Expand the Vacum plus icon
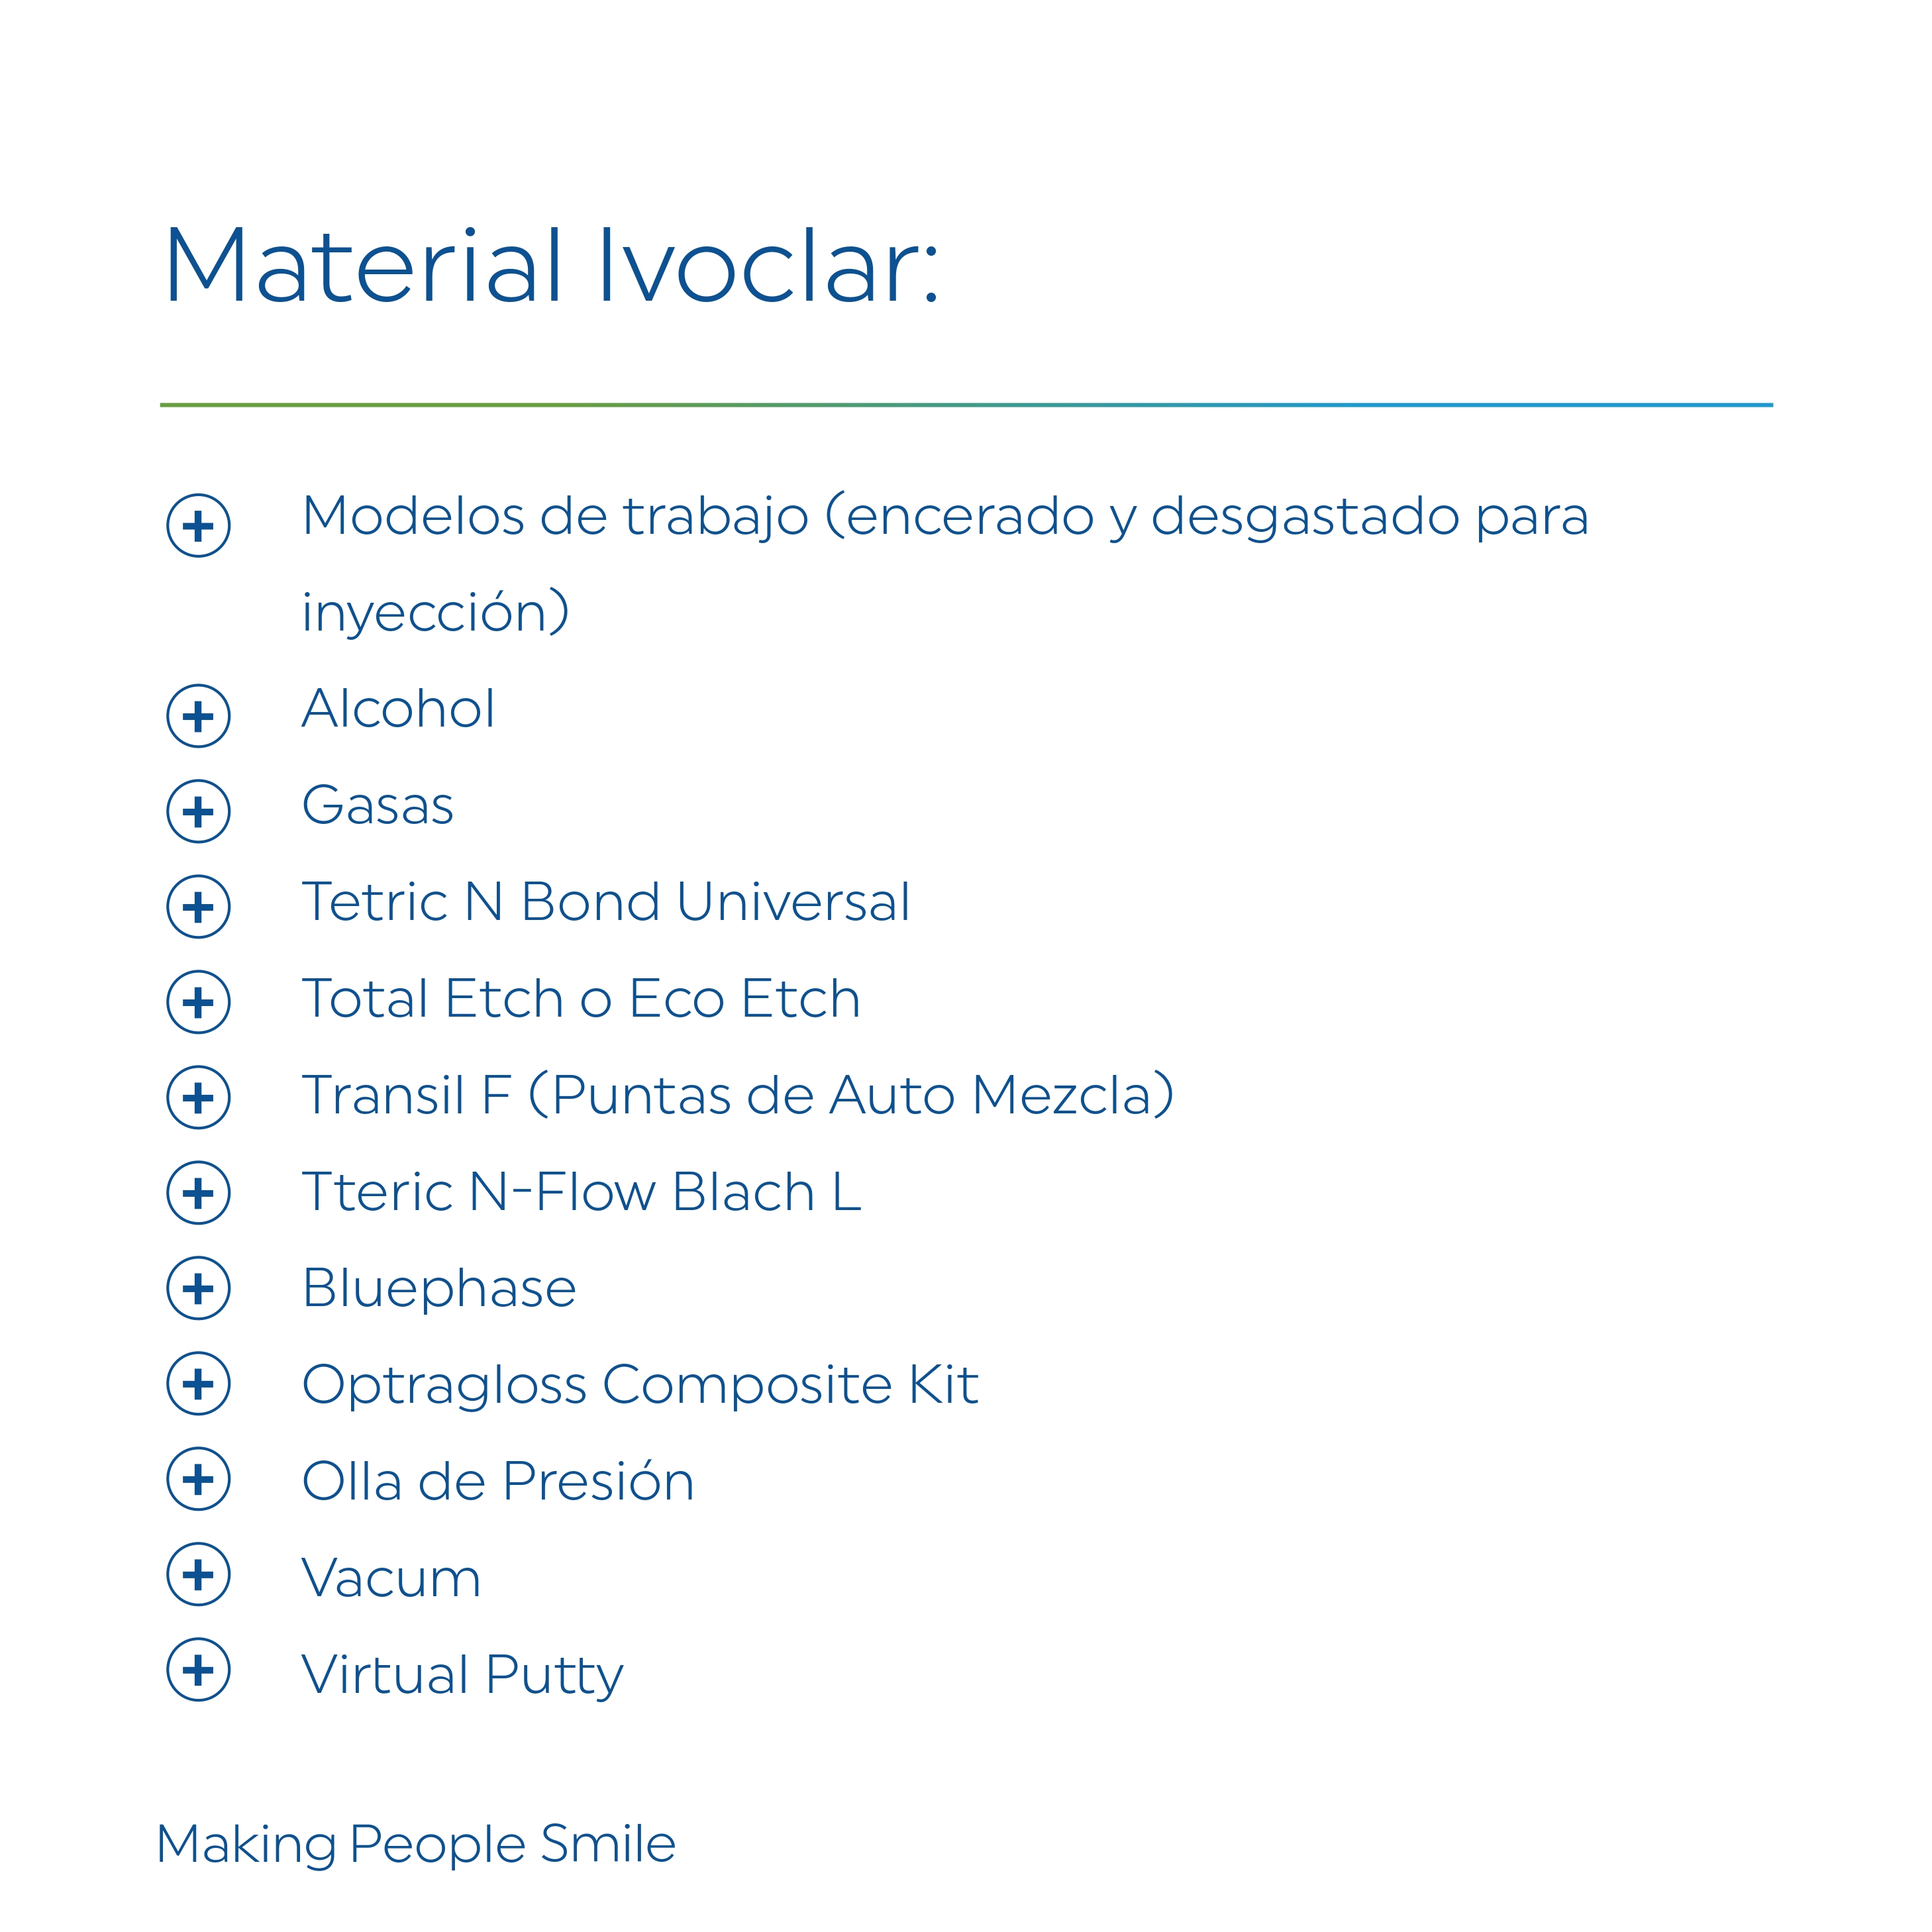1932x1932 pixels. click(198, 1574)
